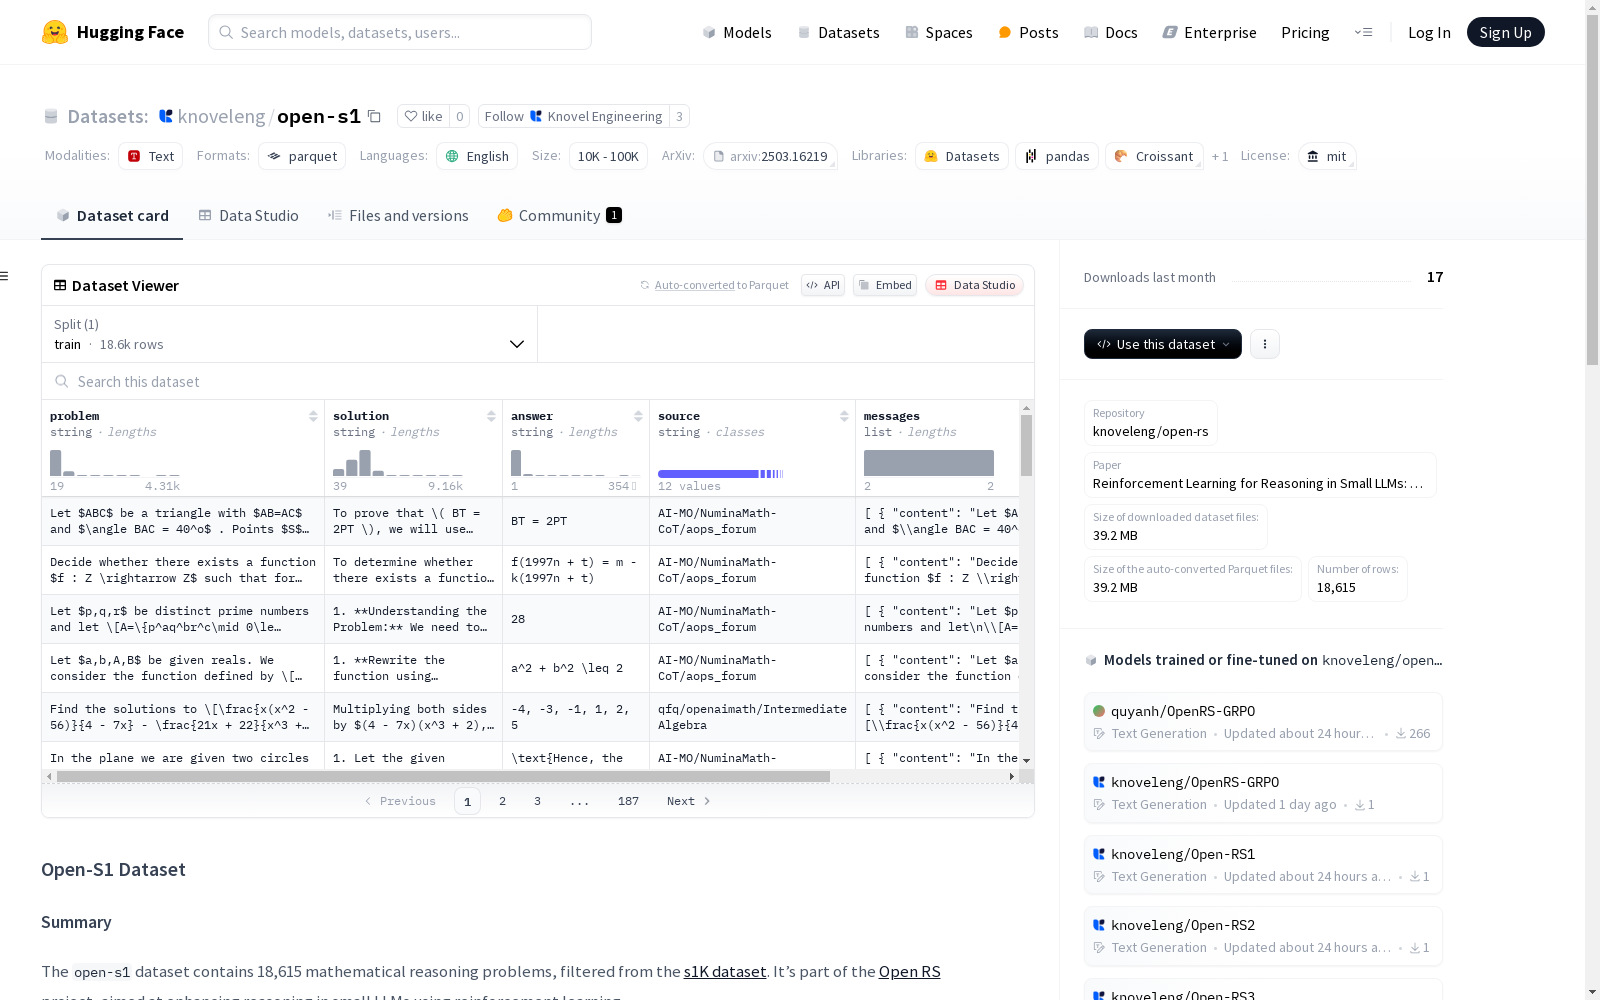Click the Previous page button
The height and width of the screenshot is (1000, 1600).
point(400,801)
